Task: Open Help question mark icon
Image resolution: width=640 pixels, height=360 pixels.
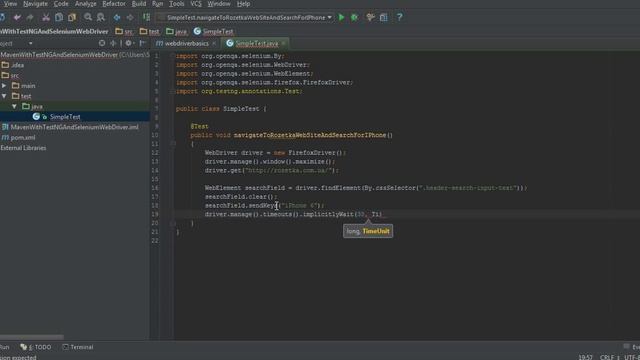Action: point(400,17)
